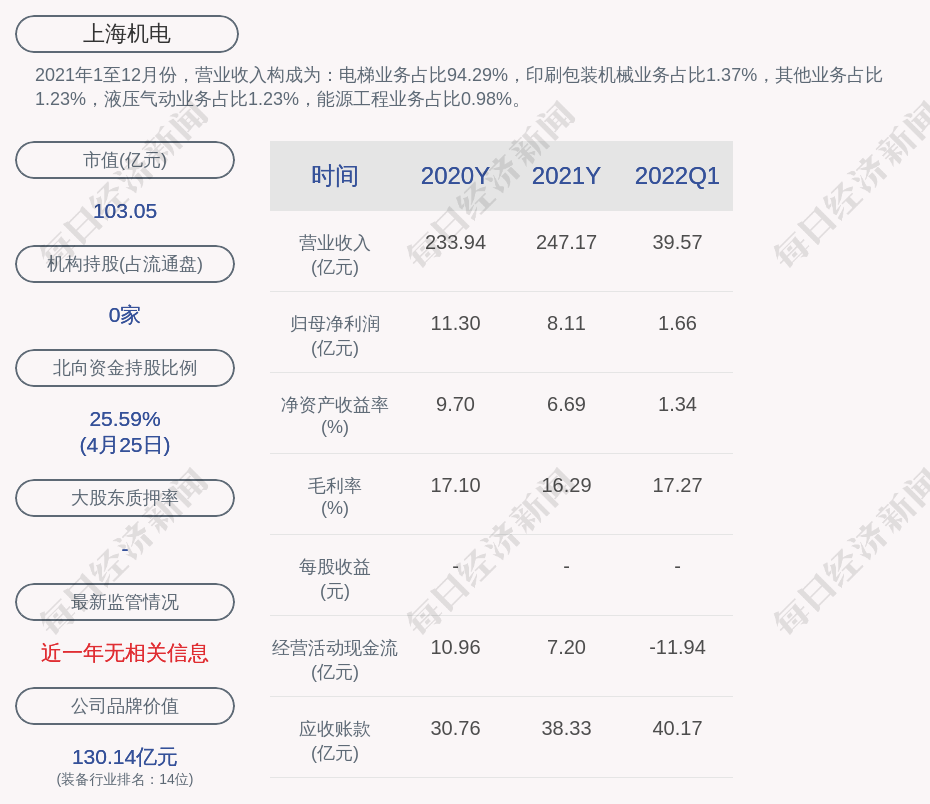Select the 归母净利润(亿元) row label

[335, 336]
